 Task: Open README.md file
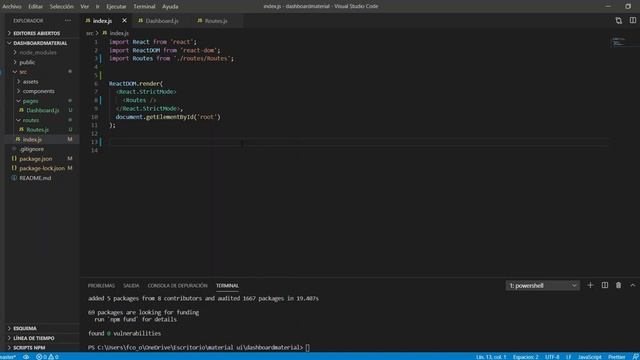pos(35,178)
